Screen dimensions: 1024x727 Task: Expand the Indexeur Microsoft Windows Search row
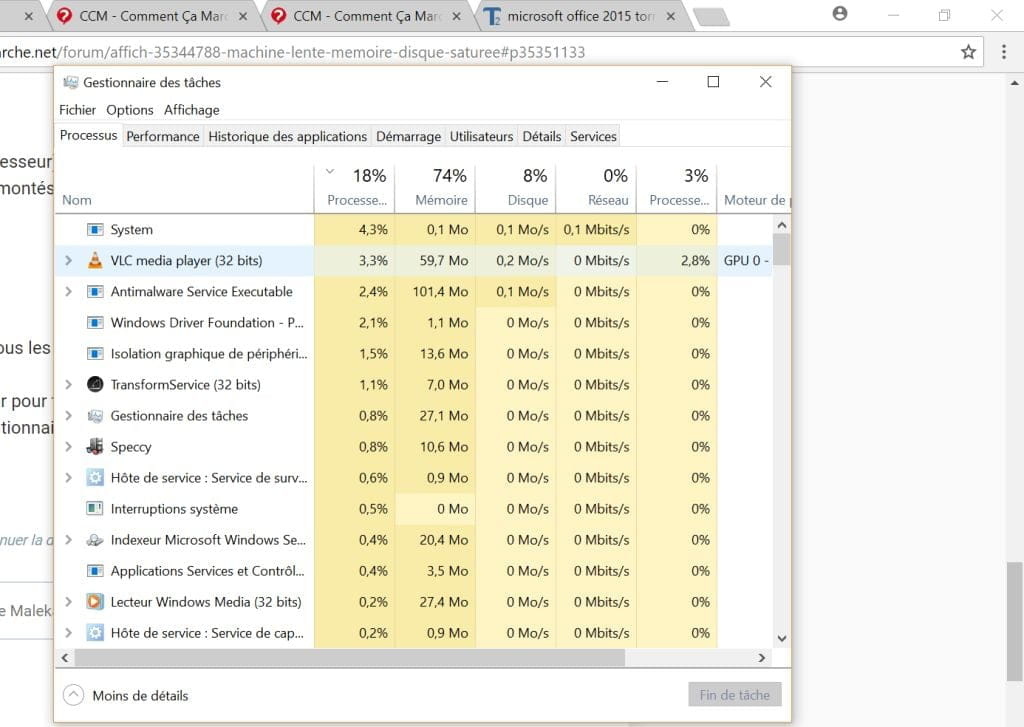coord(69,540)
